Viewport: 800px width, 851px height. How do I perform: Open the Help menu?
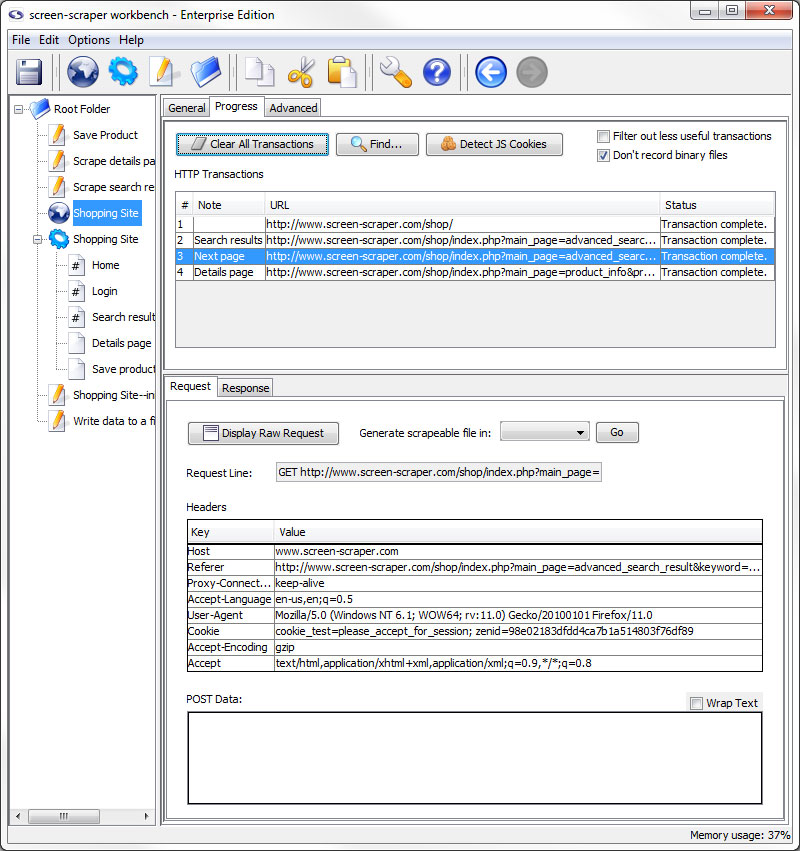[x=131, y=40]
